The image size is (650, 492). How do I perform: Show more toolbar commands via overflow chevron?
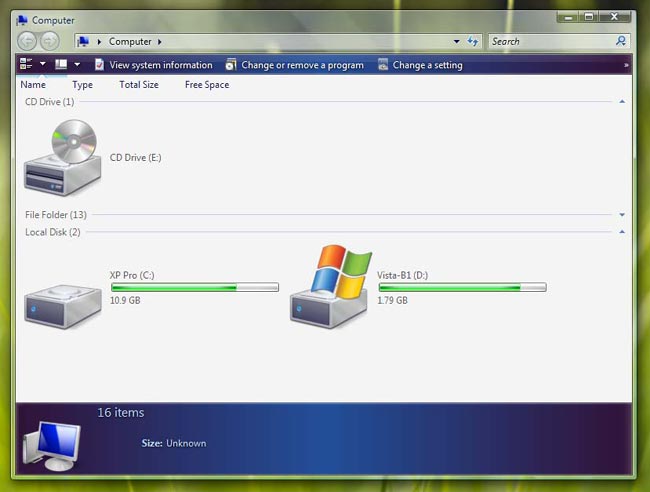click(626, 65)
